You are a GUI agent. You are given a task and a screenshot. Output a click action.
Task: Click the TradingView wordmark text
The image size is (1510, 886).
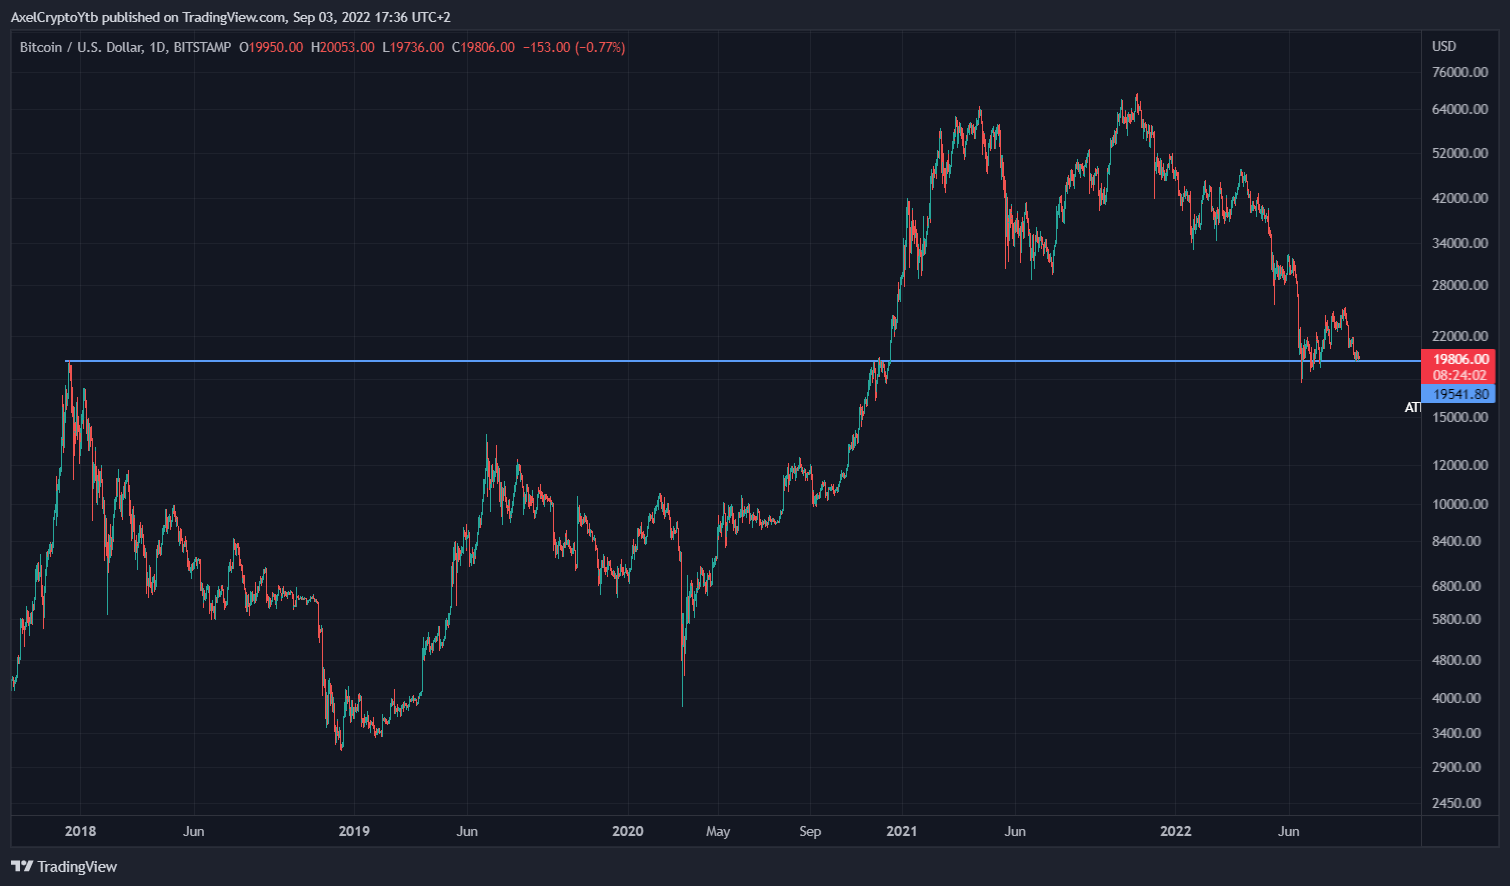[80, 866]
